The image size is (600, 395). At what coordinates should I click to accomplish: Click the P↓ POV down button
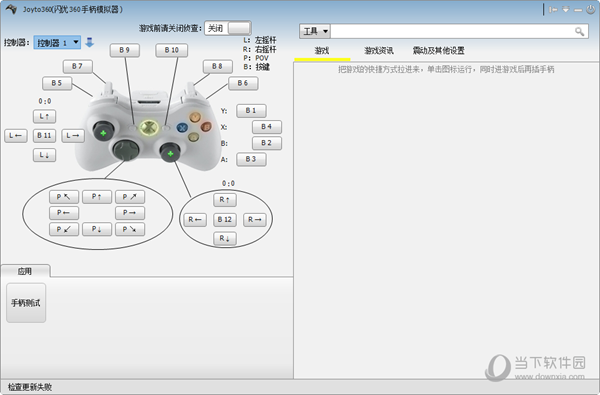click(x=97, y=229)
